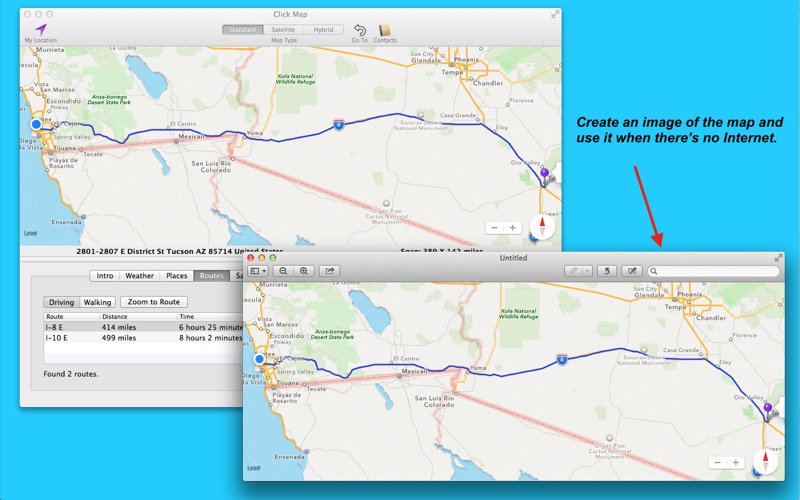Screen dimensions: 800x500
Task: Open the Contacts book icon
Action: (385, 30)
